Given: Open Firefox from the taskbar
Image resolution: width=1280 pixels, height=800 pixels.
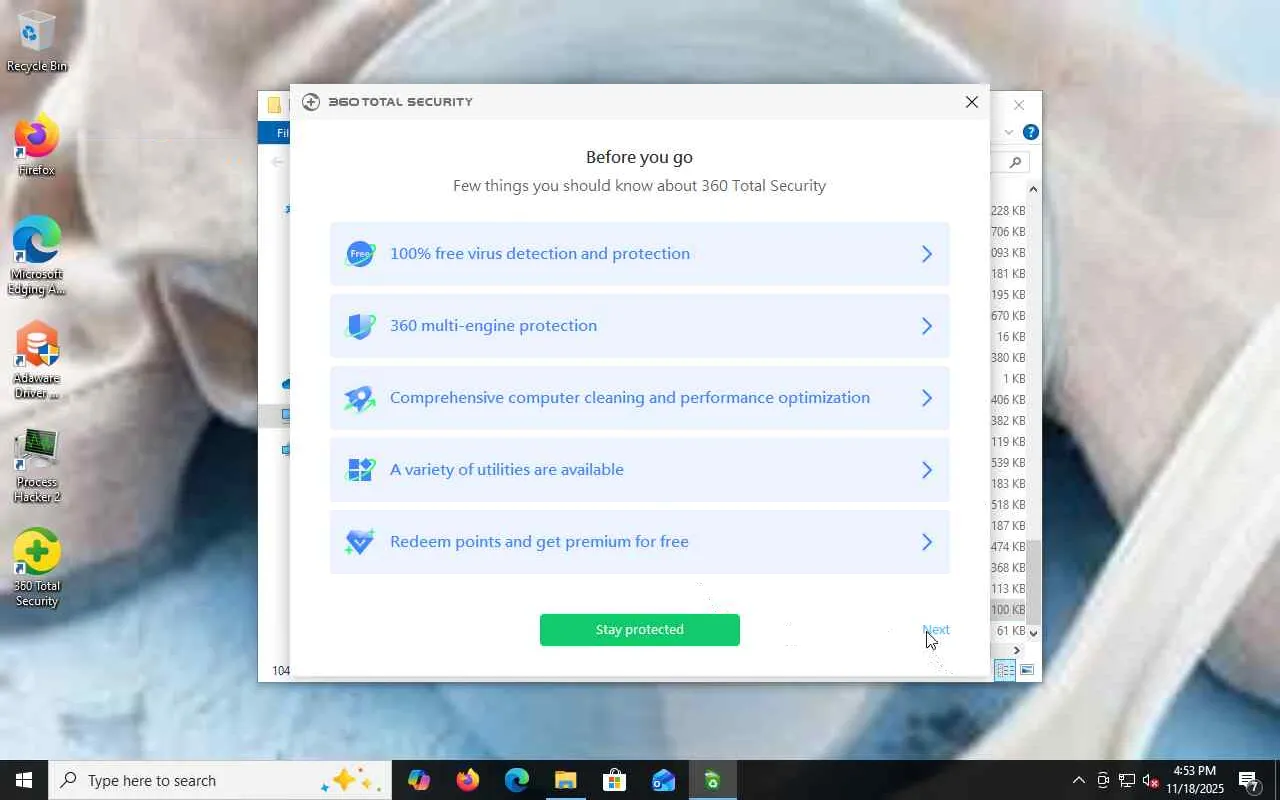Looking at the screenshot, I should [x=468, y=780].
